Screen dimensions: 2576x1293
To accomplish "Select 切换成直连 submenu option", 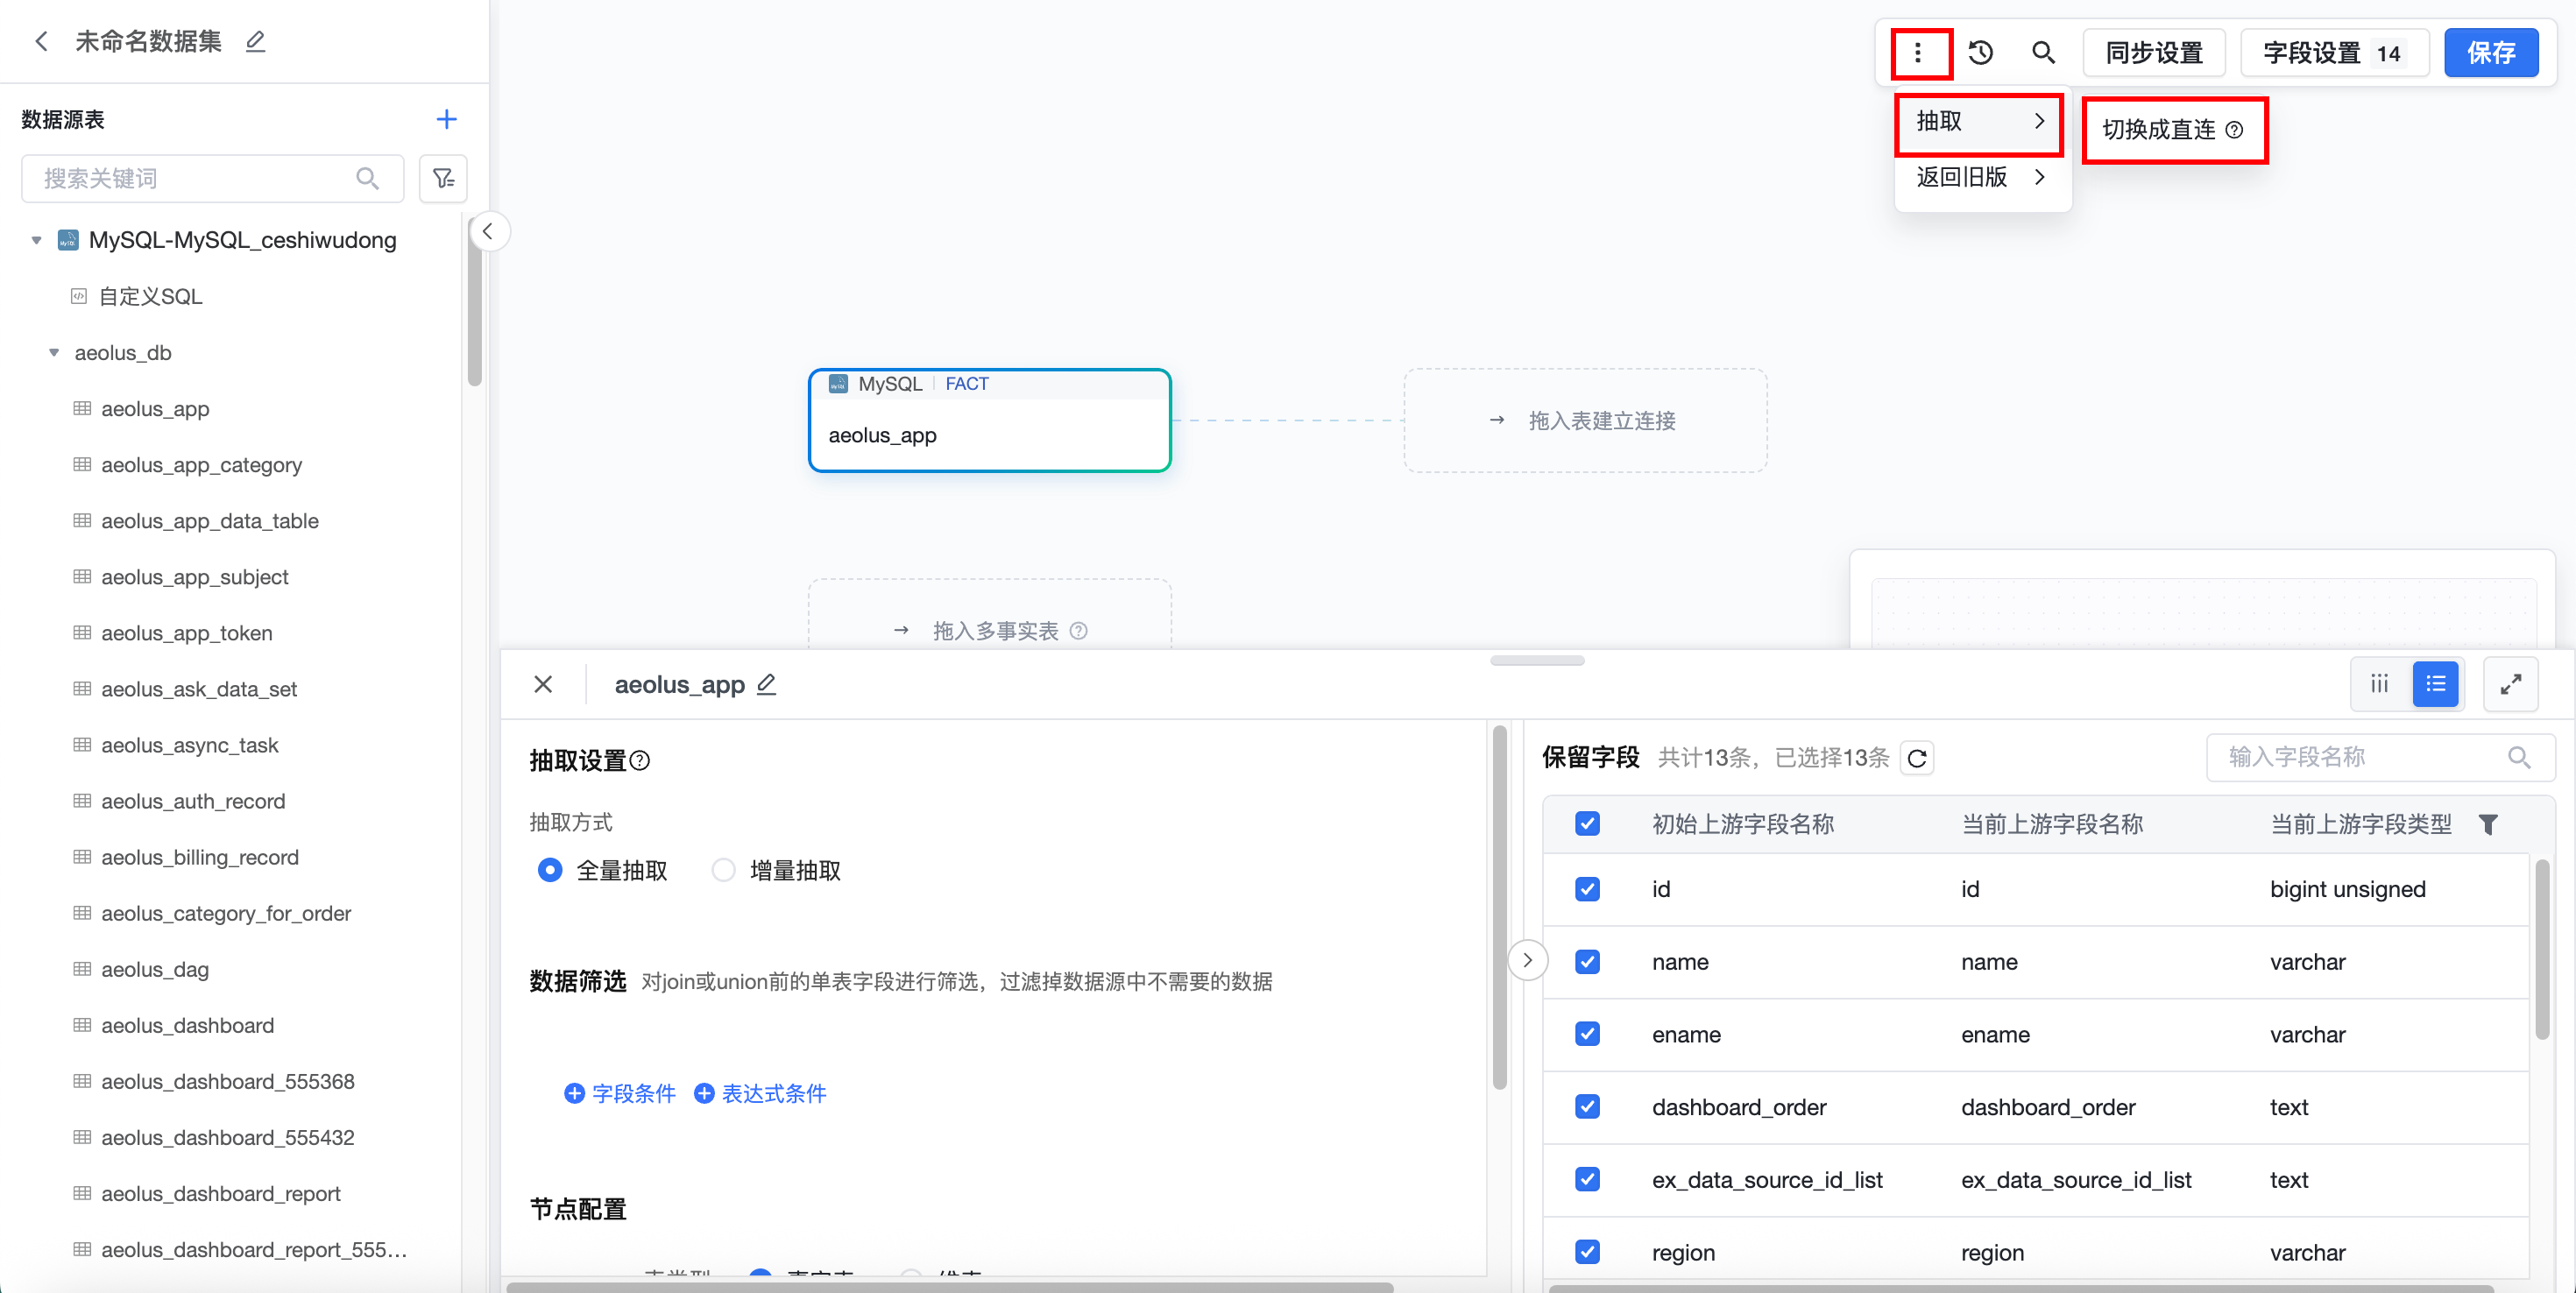I will click(x=2160, y=130).
